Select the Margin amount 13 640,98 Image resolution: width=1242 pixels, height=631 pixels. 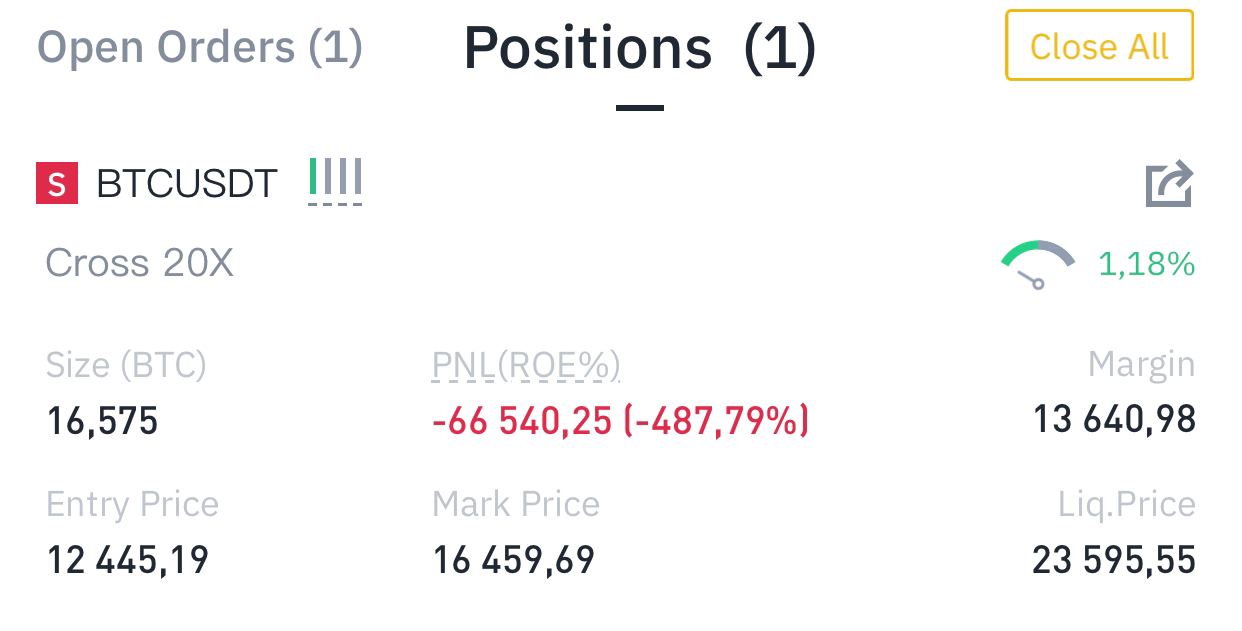(1114, 419)
